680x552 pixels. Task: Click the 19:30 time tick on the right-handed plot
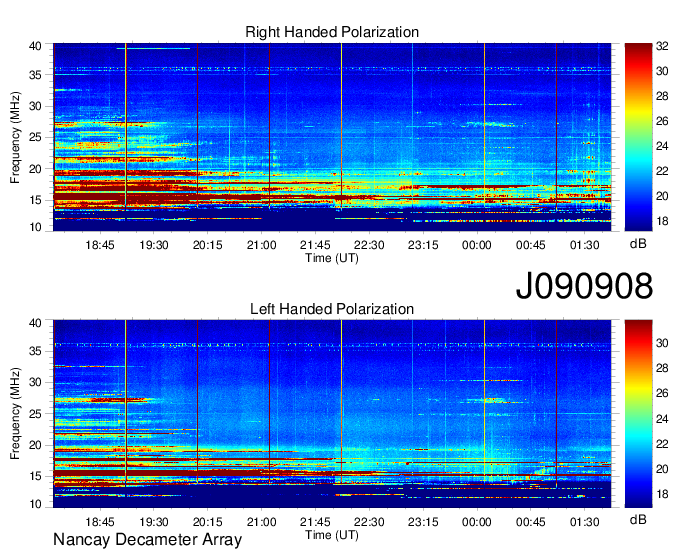(x=154, y=245)
